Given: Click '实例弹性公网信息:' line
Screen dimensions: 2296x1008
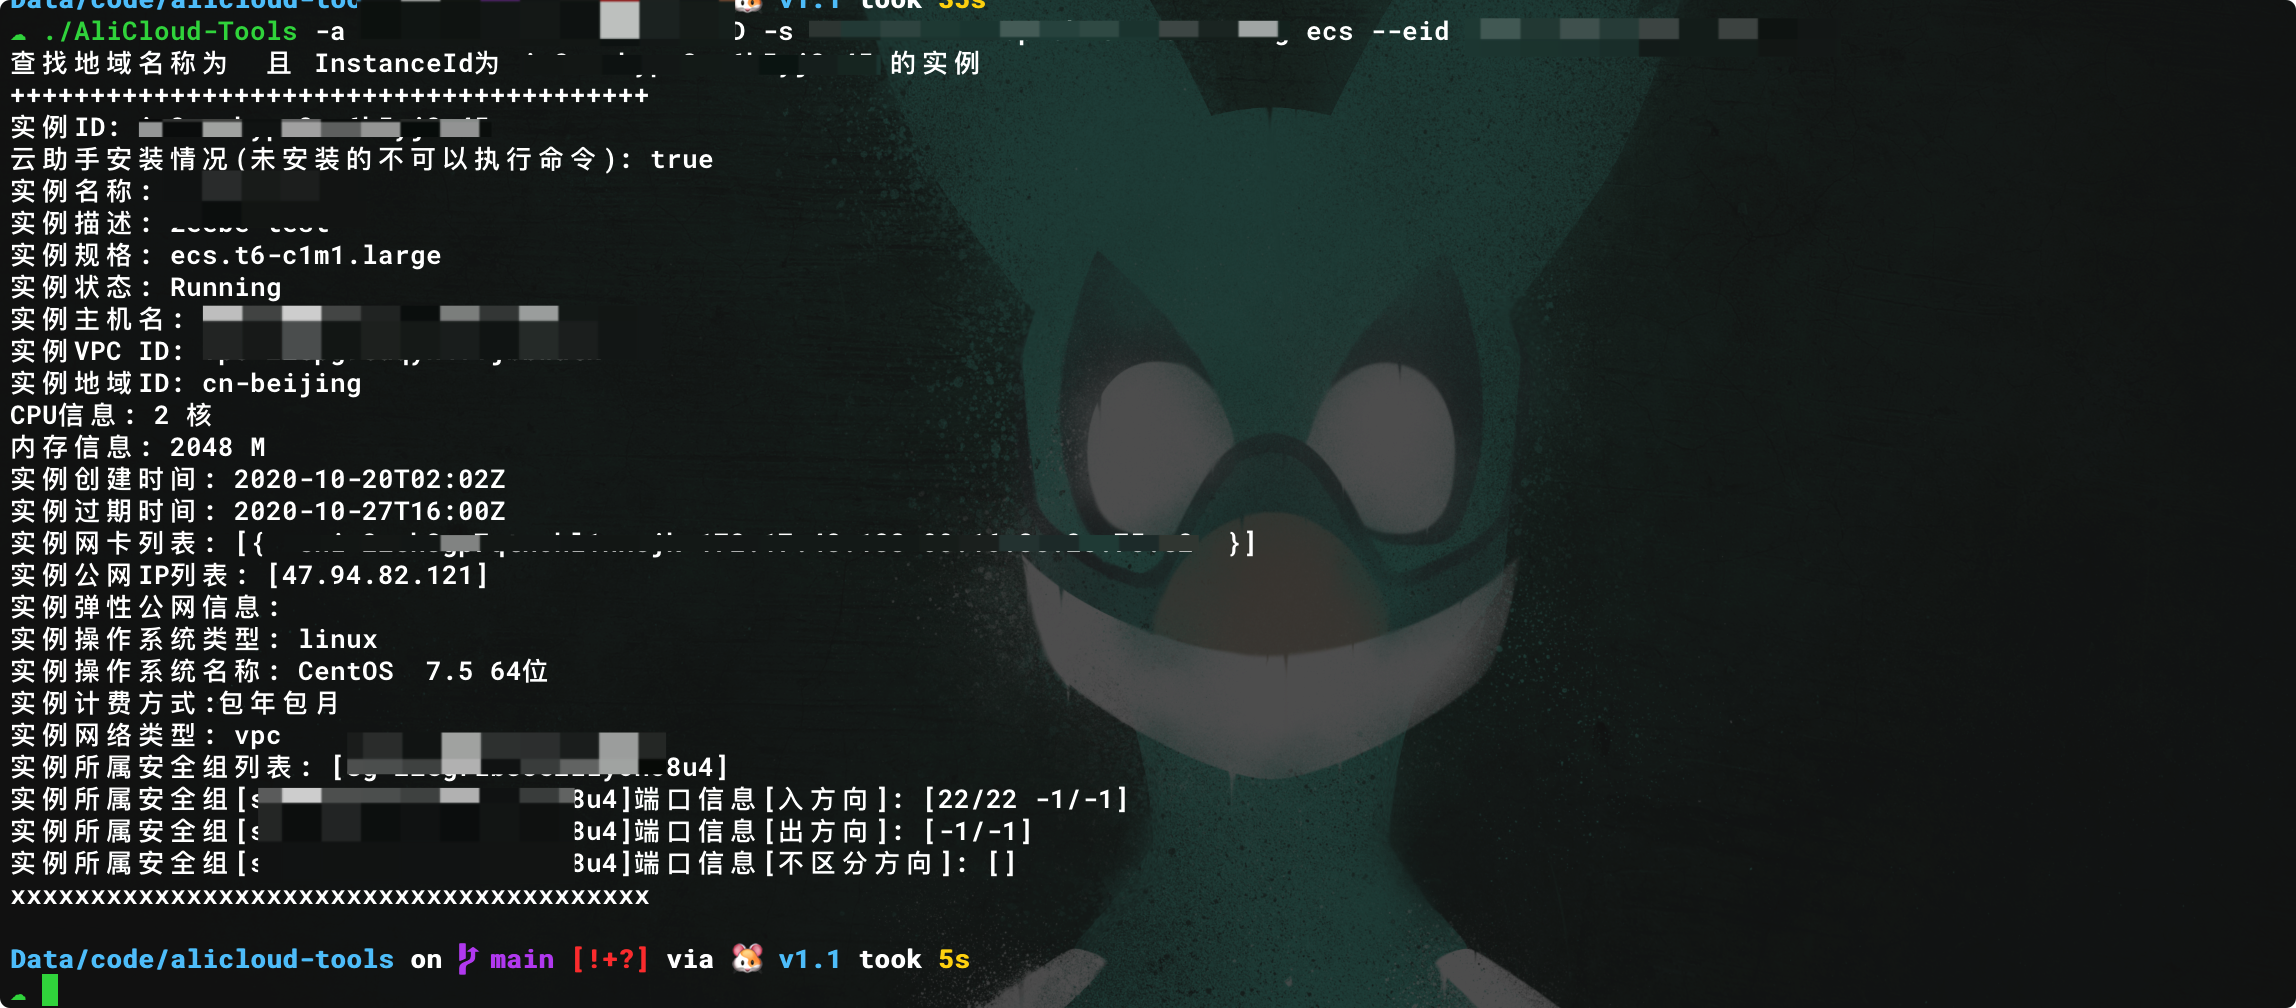Looking at the screenshot, I should coord(145,608).
